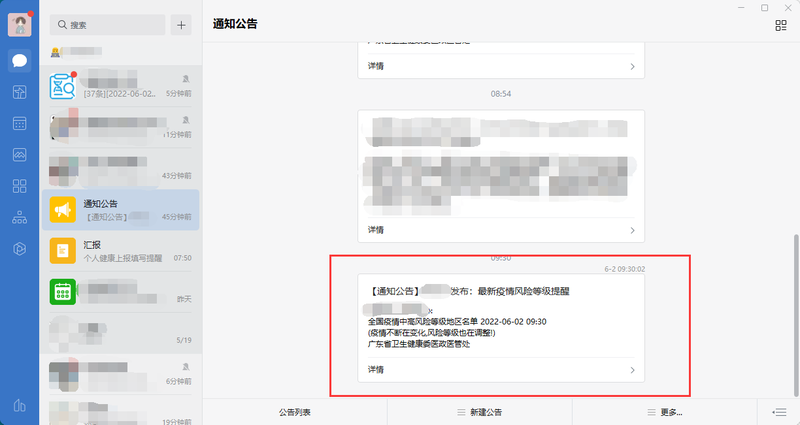The width and height of the screenshot is (800, 425).
Task: Open the organization chart contacts icon
Action: [x=19, y=218]
